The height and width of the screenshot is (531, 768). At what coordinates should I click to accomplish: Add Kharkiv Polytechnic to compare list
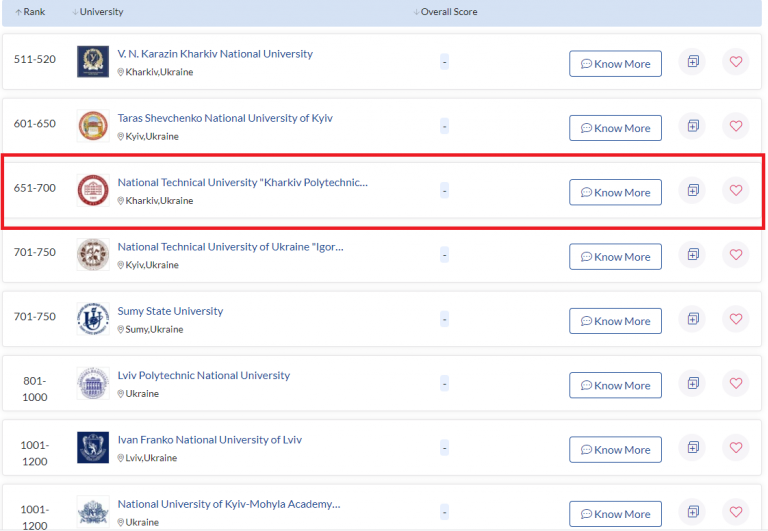pyautogui.click(x=693, y=190)
